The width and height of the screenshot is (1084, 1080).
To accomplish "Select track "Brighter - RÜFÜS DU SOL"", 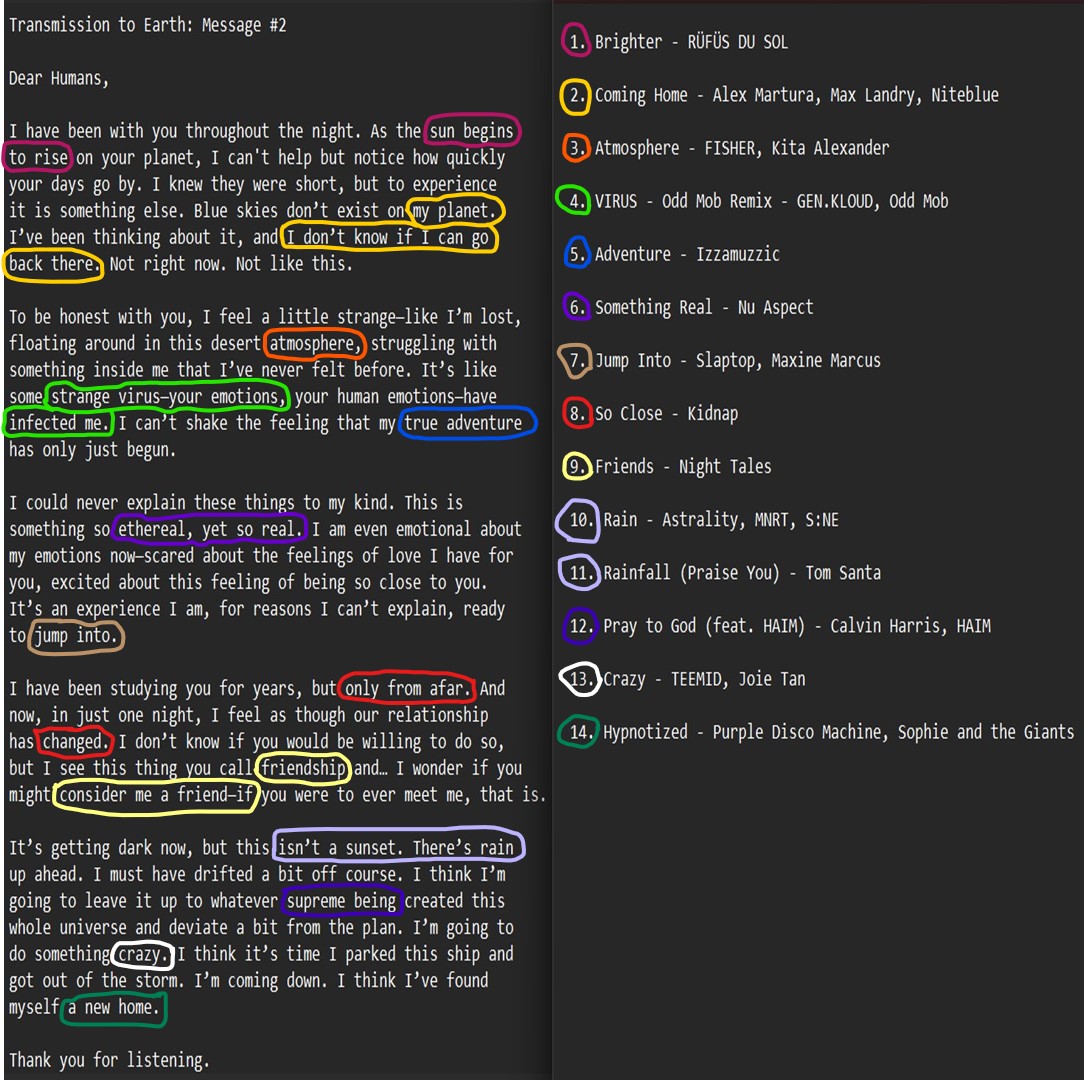I will point(691,41).
